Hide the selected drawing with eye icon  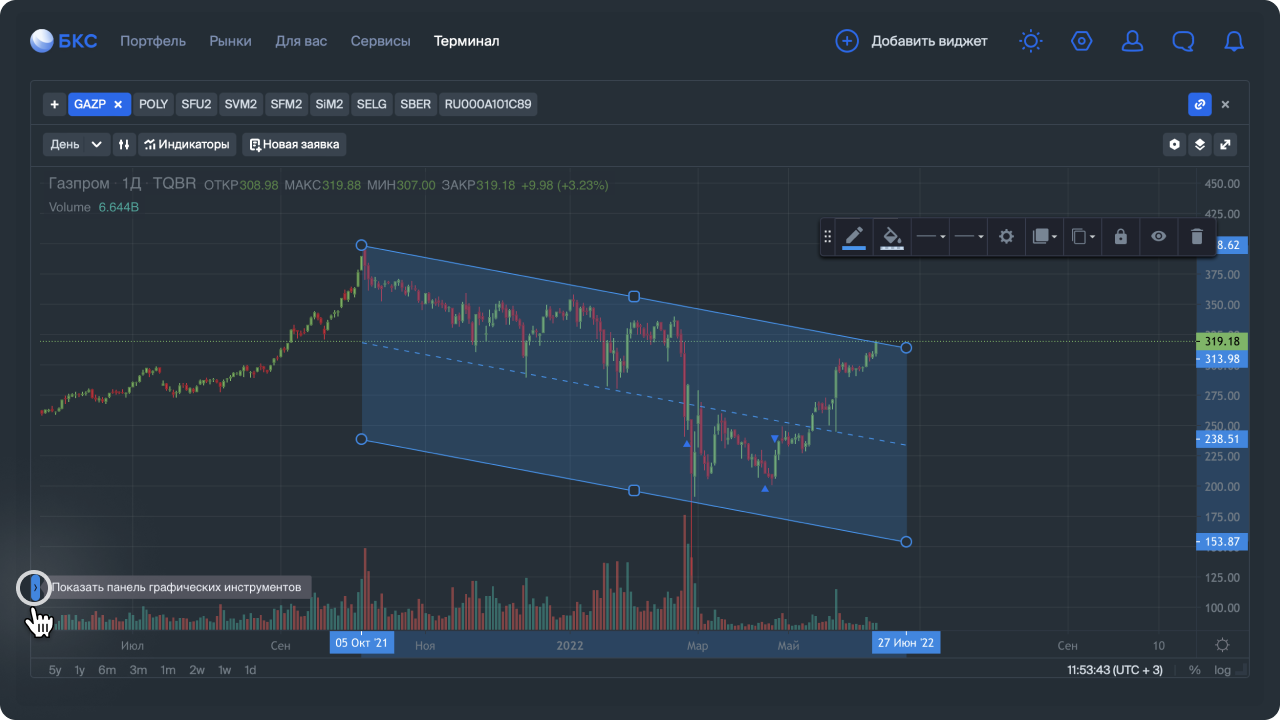click(x=1159, y=237)
